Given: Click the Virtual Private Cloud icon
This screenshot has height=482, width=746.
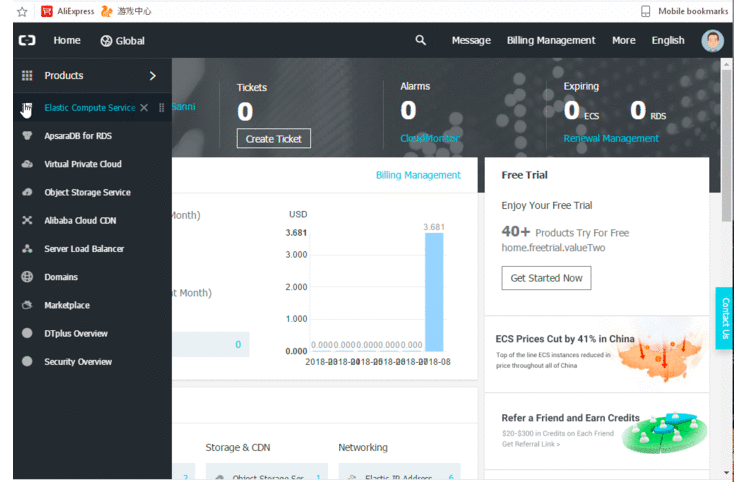Looking at the screenshot, I should click(27, 164).
